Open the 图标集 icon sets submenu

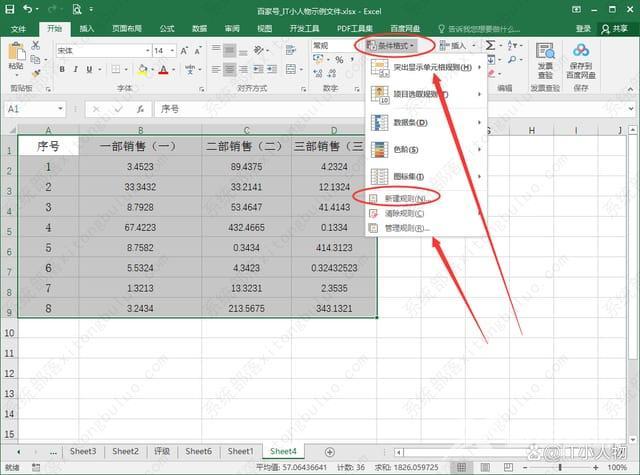tap(426, 177)
